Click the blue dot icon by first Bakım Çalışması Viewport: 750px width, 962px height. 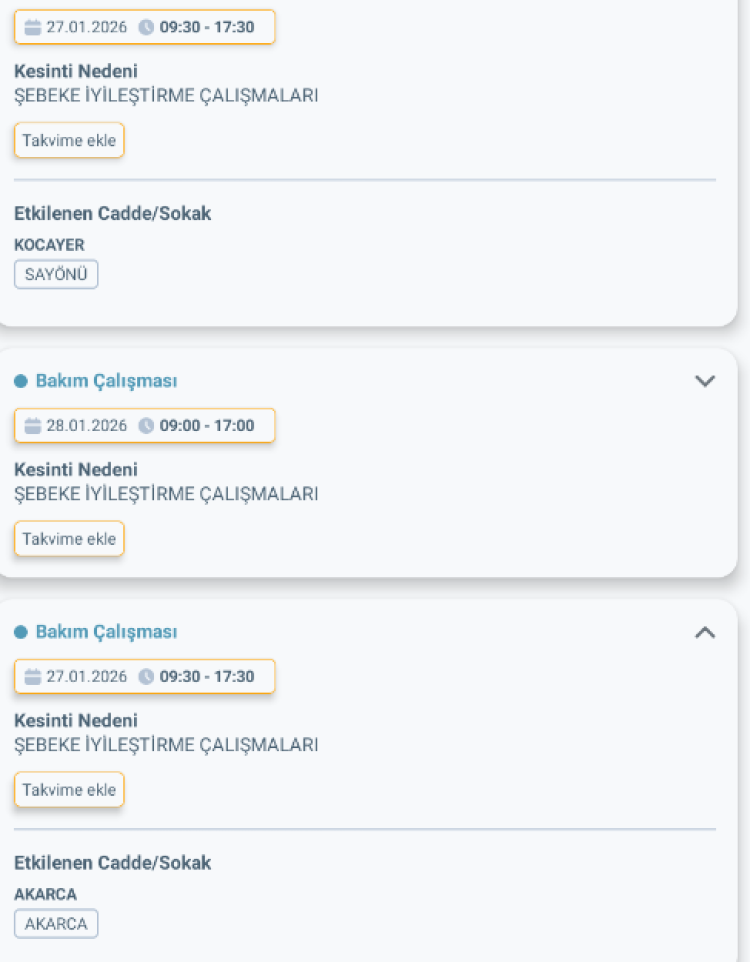24,380
